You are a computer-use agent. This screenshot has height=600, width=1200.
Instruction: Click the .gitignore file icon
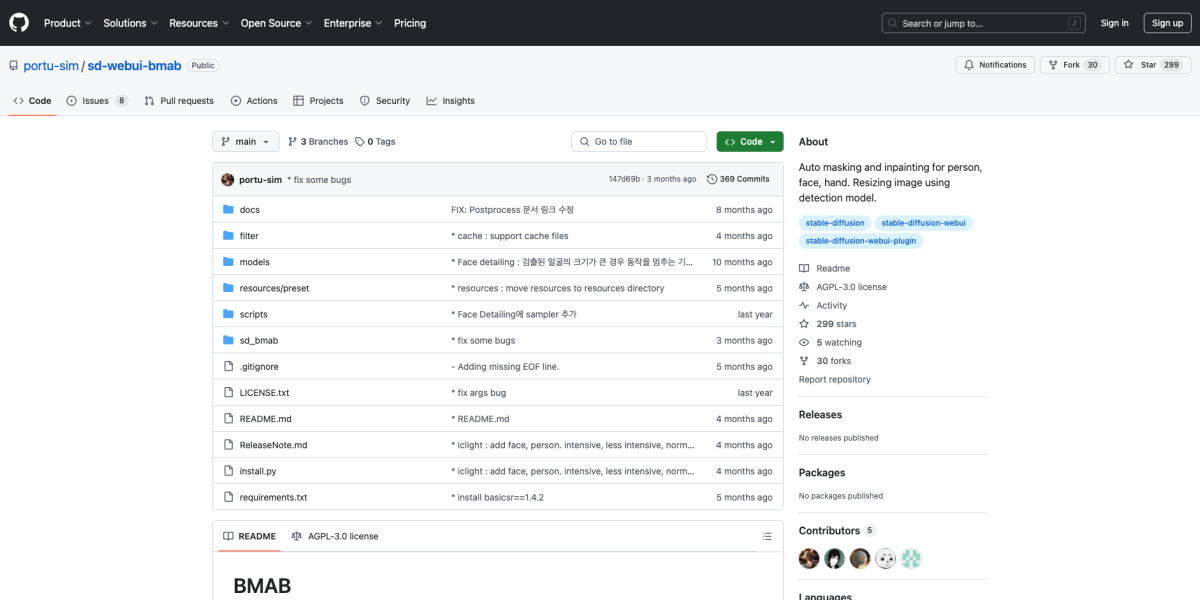(x=228, y=367)
